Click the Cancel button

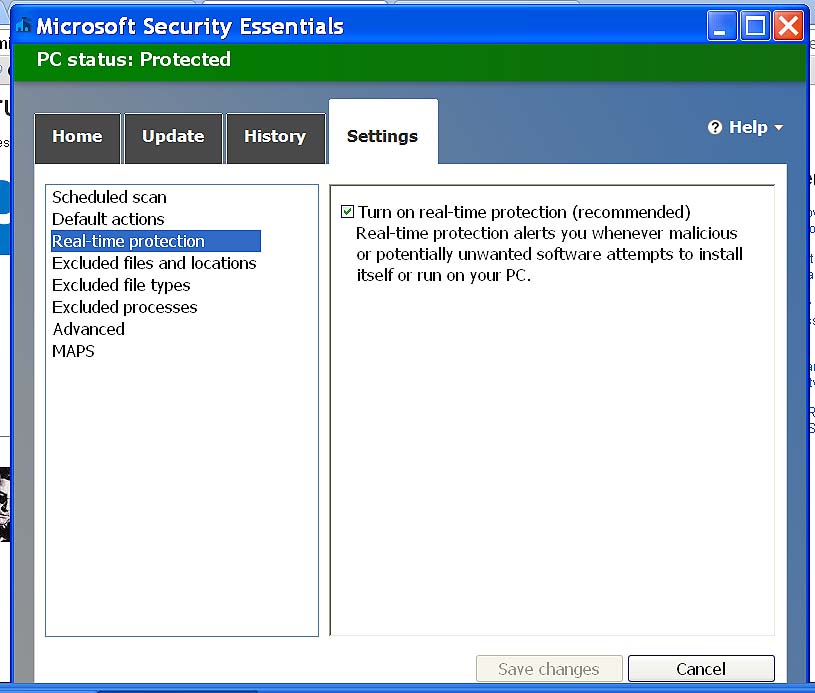coord(701,669)
